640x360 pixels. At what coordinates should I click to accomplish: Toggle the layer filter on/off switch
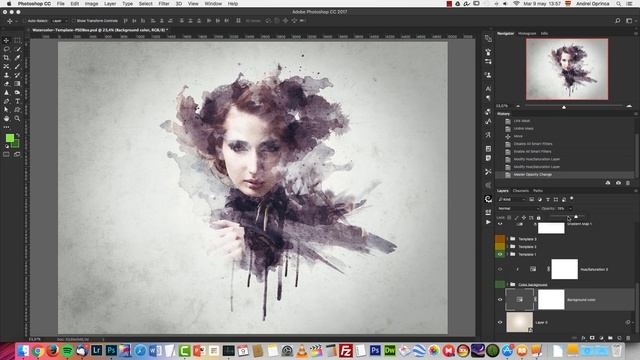(x=572, y=198)
